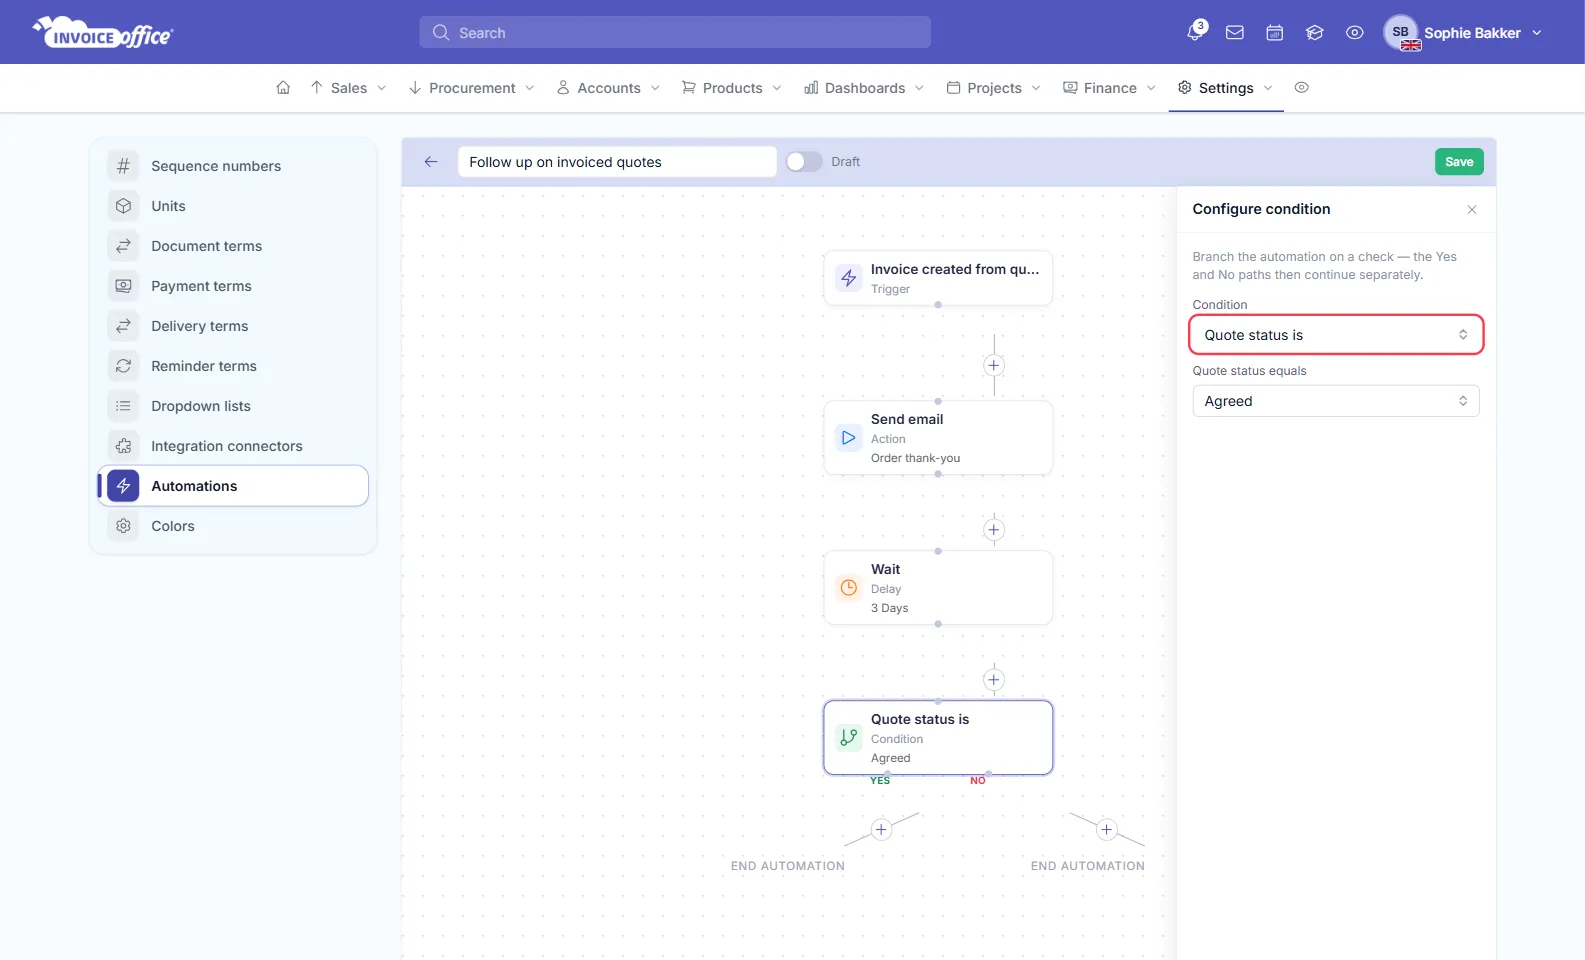
Task: Open the Finance menu
Action: pos(1109,87)
